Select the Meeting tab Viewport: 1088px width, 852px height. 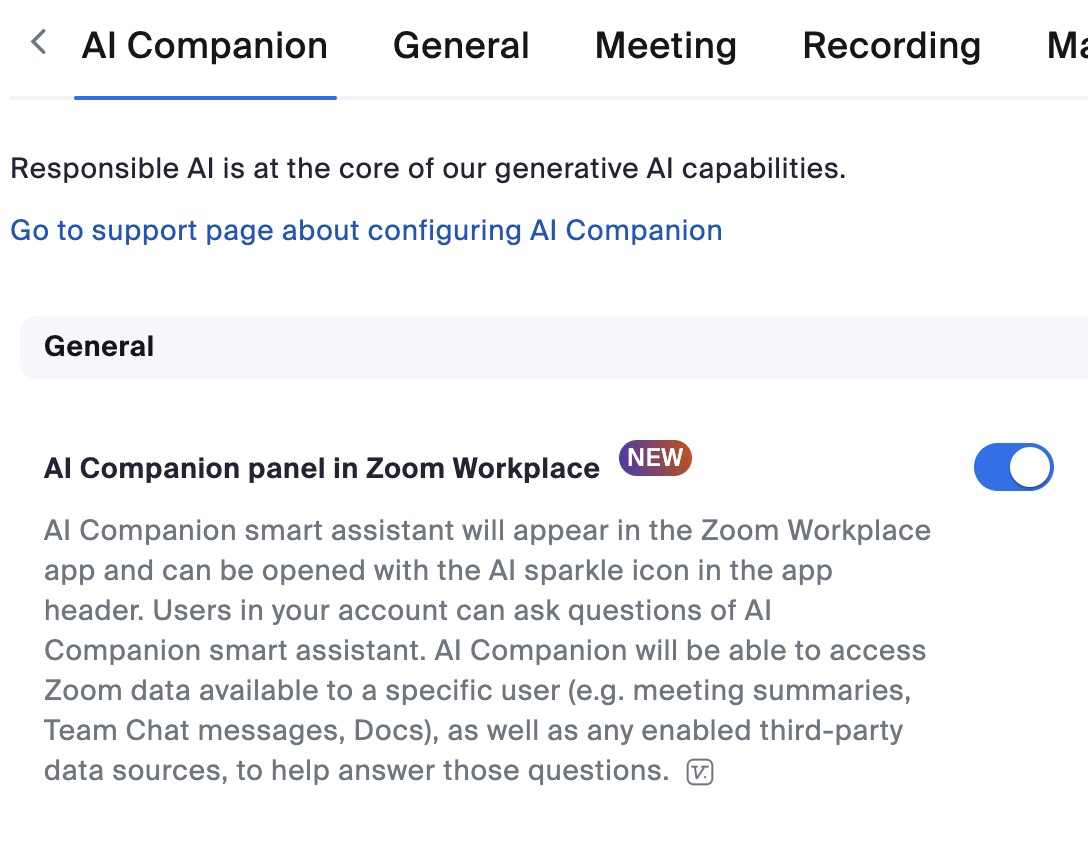(x=665, y=45)
